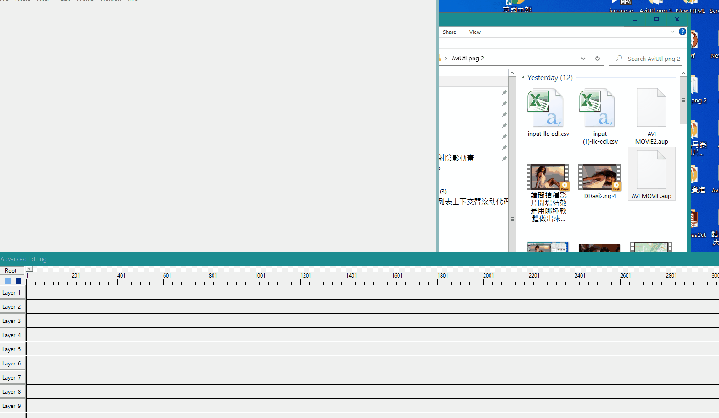This screenshot has height=418, width=719.
Task: Select the mp4 video of reclining woman
Action: click(x=600, y=181)
